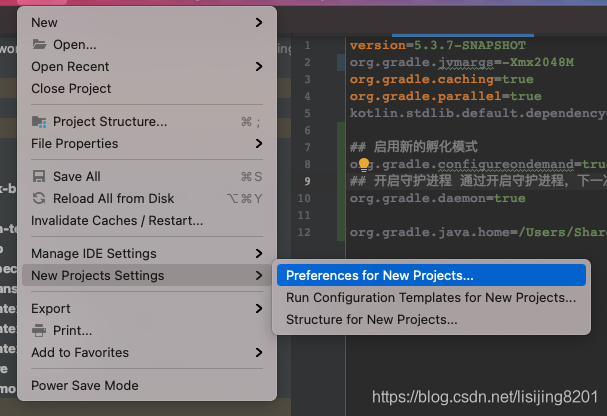Click line number 12 in the editor gutter
This screenshot has width=607, height=416.
click(305, 232)
